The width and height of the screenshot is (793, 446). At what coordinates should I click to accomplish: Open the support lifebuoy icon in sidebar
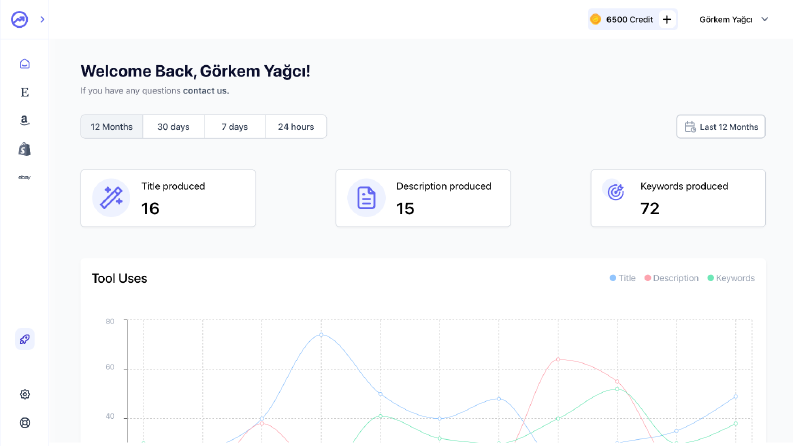[25, 423]
